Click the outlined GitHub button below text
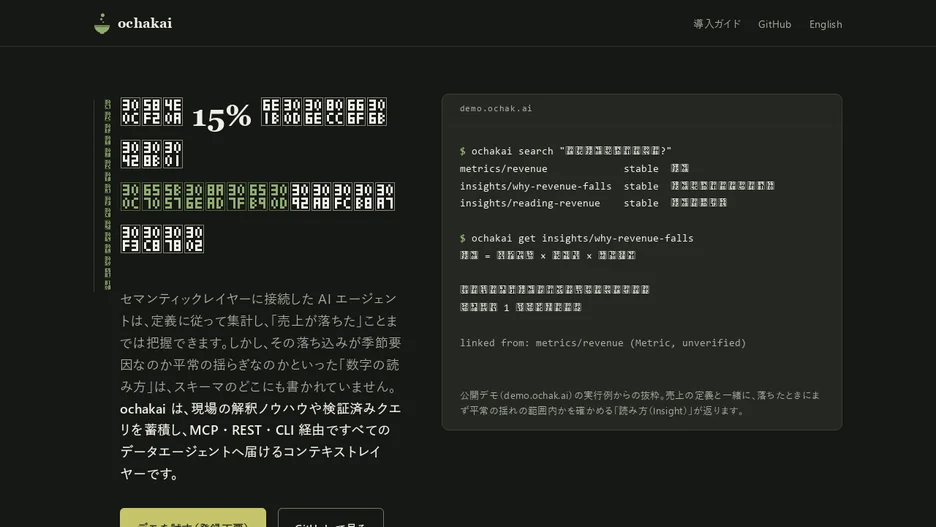The image size is (936, 527). click(331, 518)
